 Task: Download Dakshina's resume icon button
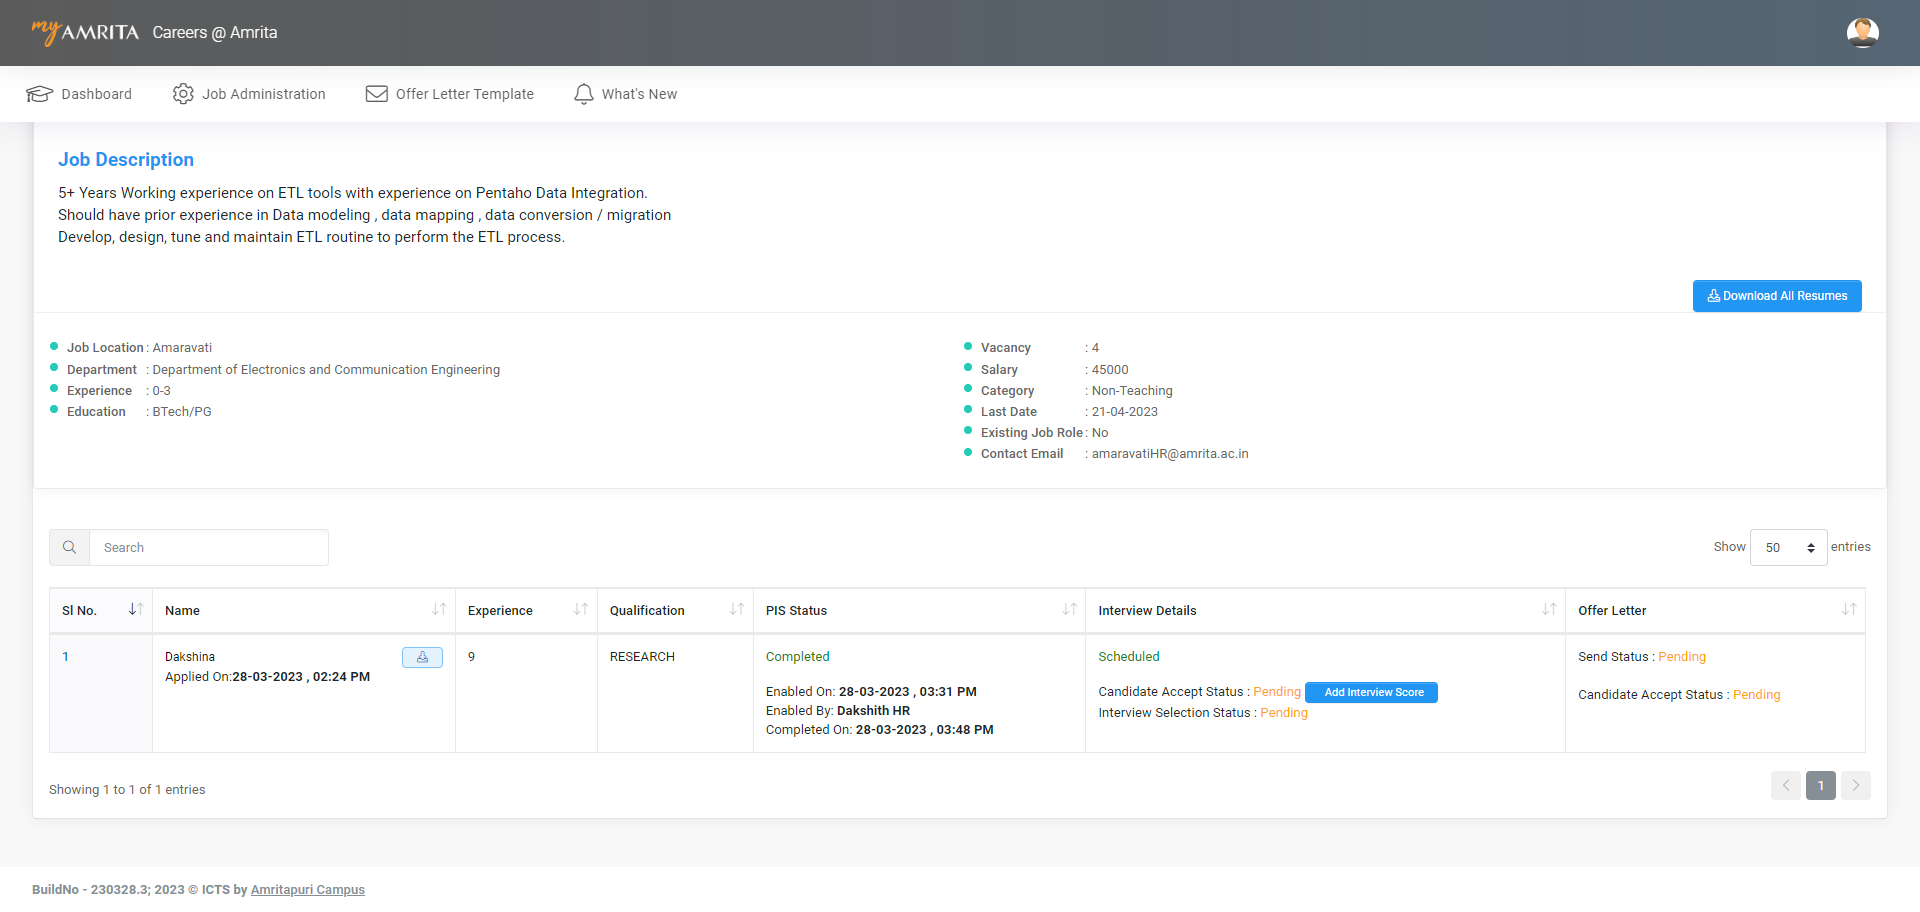[422, 657]
